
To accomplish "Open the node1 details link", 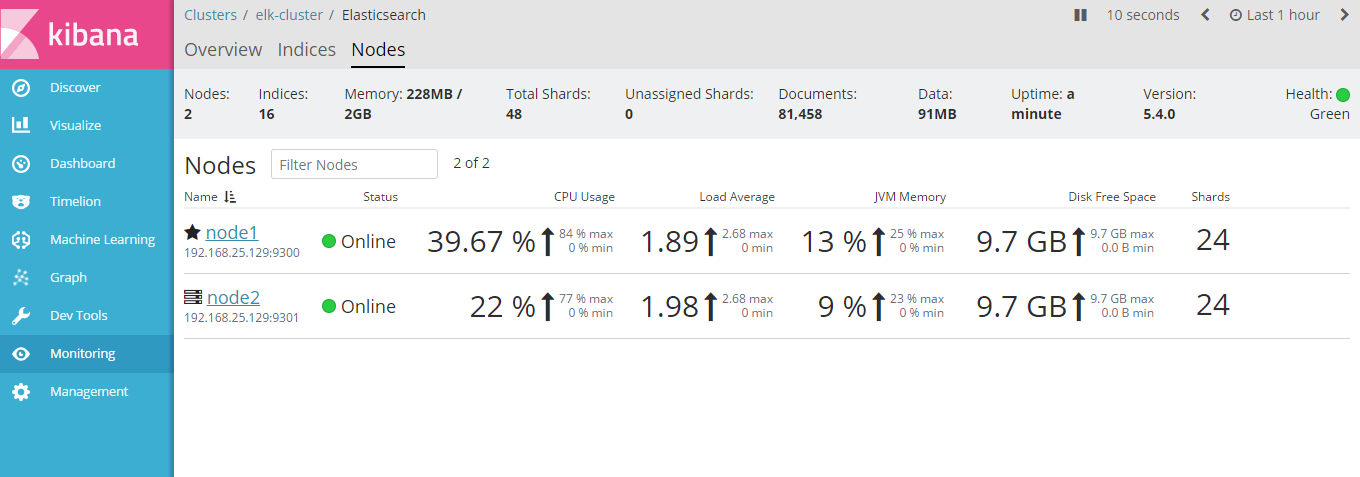I will [x=232, y=233].
